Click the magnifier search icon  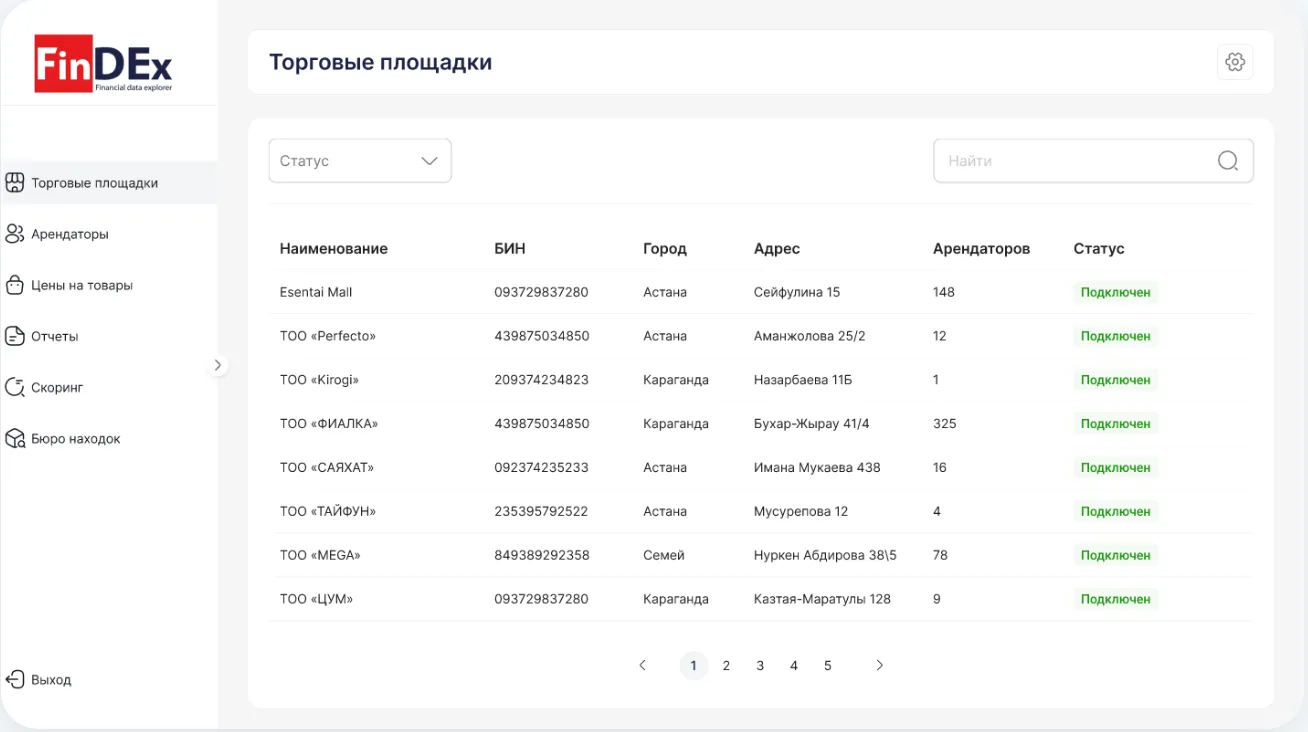pyautogui.click(x=1228, y=161)
